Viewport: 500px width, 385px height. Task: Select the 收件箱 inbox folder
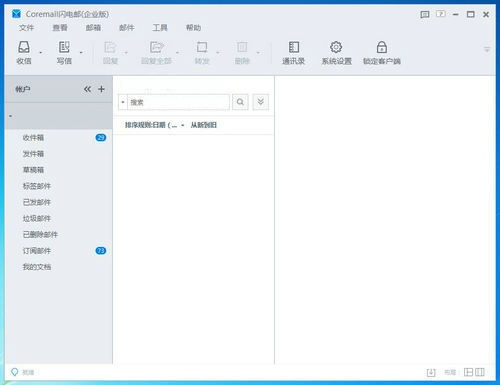tap(59, 138)
